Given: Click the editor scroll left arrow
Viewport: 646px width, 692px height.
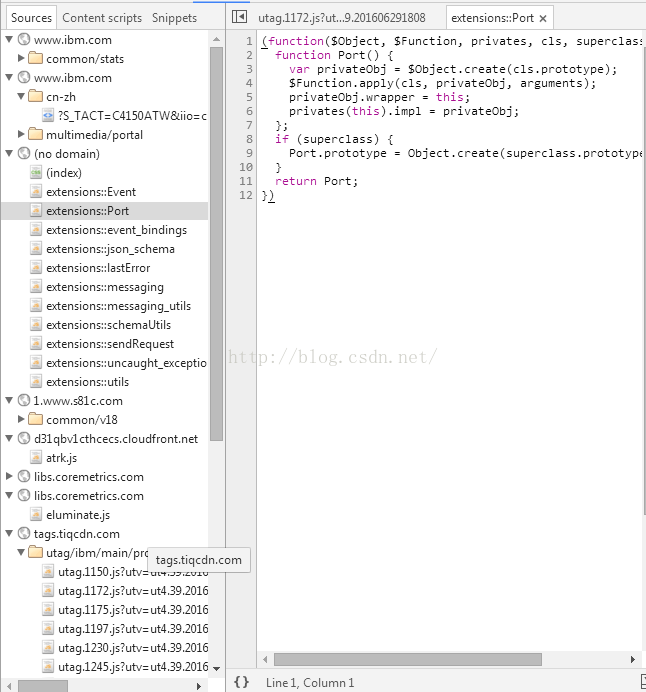Looking at the screenshot, I should 265,659.
